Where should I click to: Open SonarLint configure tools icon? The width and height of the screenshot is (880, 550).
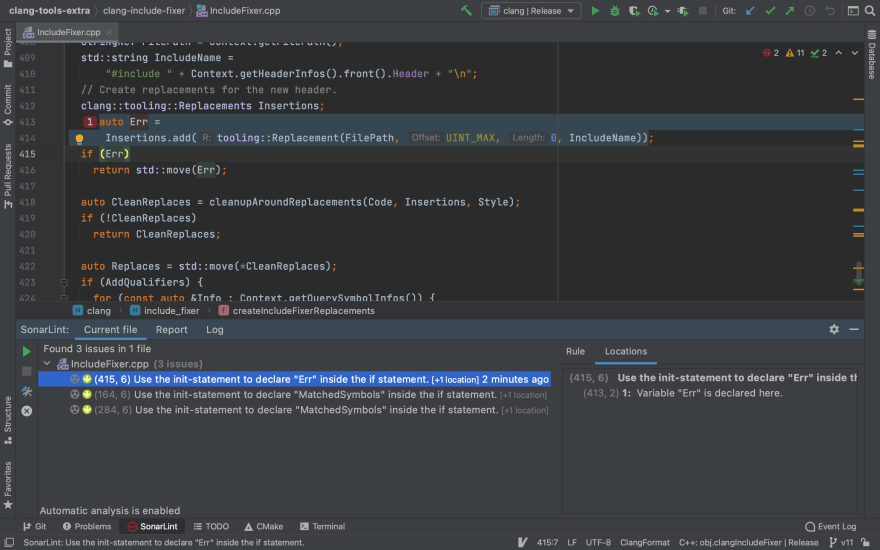tap(26, 391)
